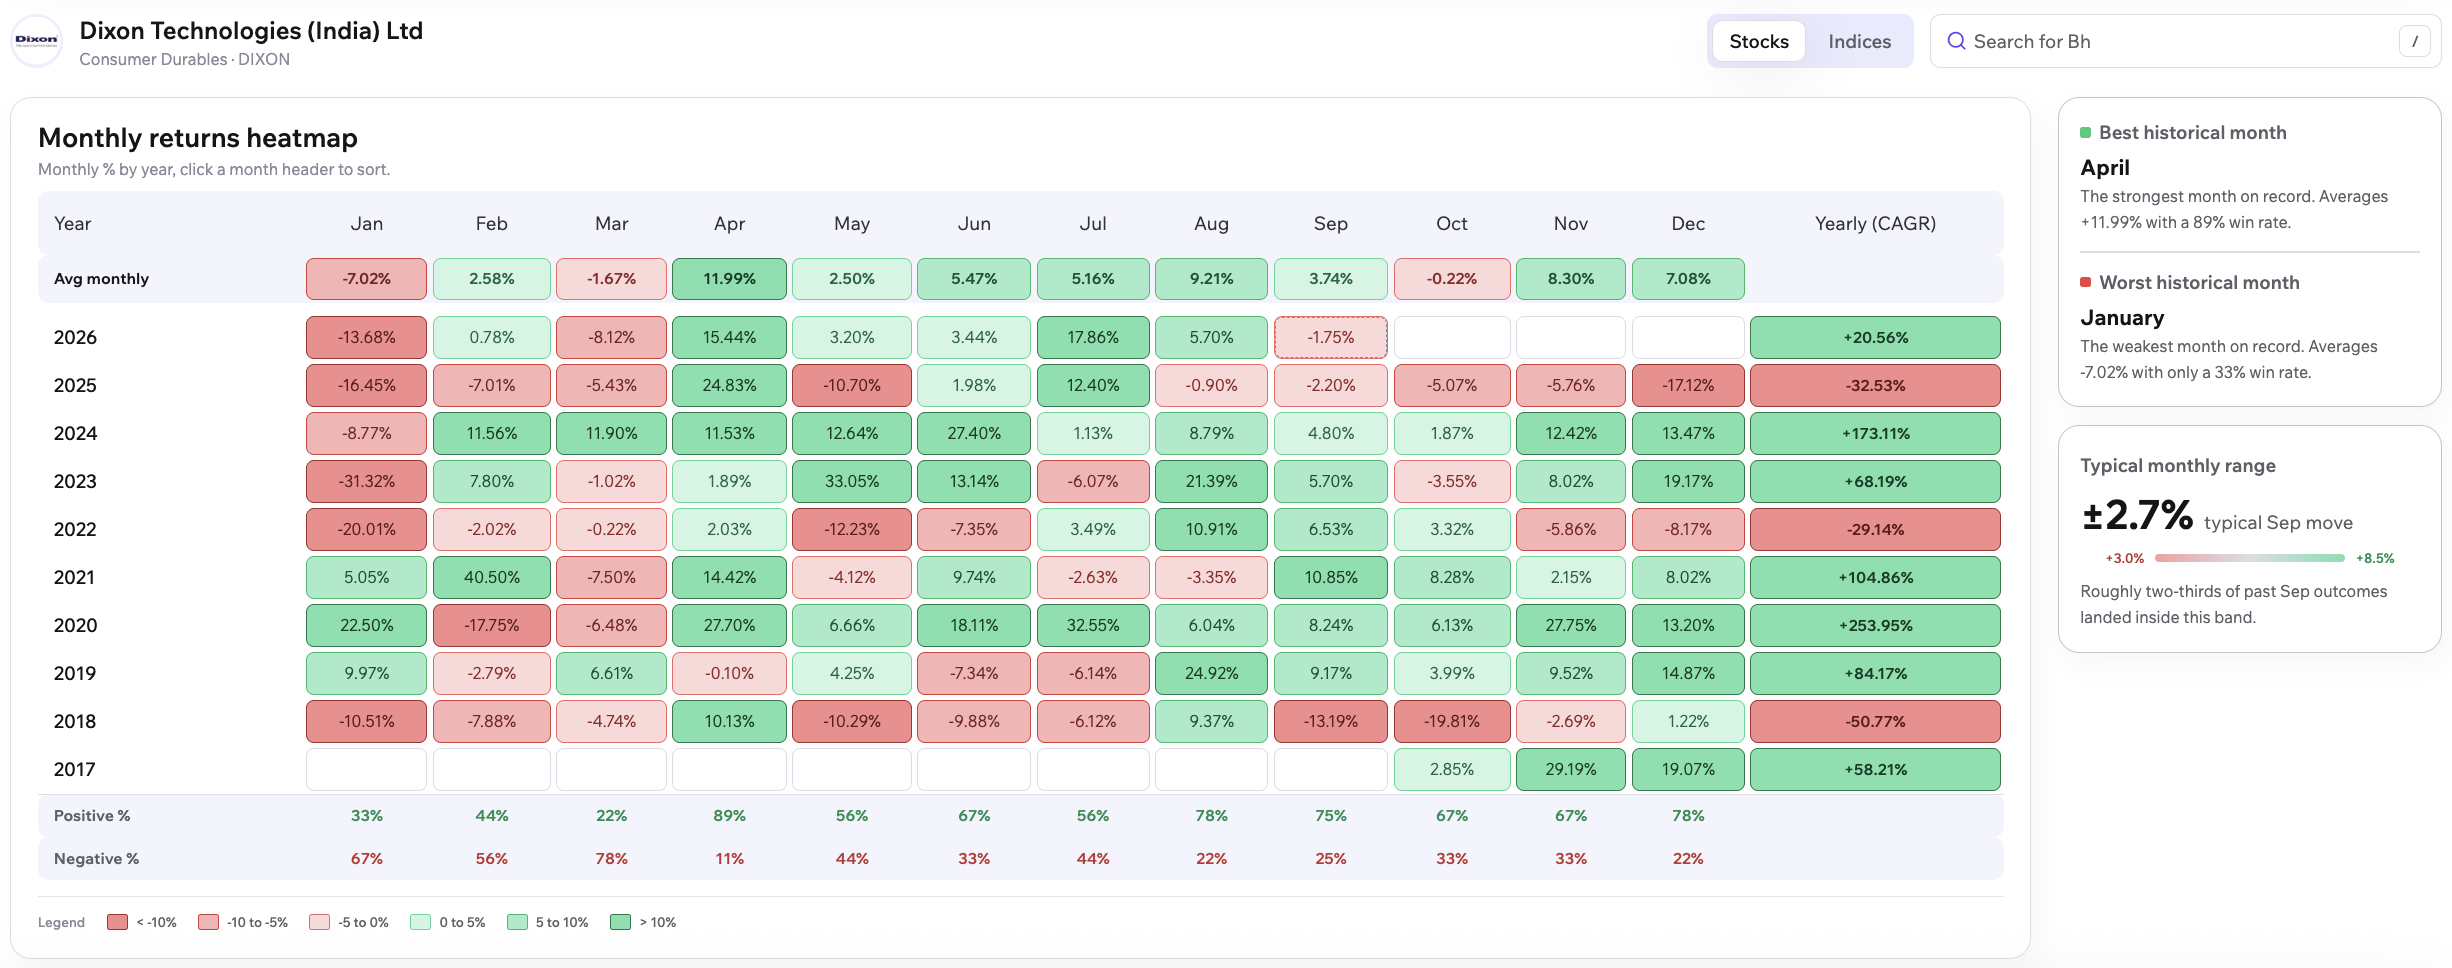Viewport: 2452px width, 968px height.
Task: Sort by the Apr column header
Action: coord(729,223)
